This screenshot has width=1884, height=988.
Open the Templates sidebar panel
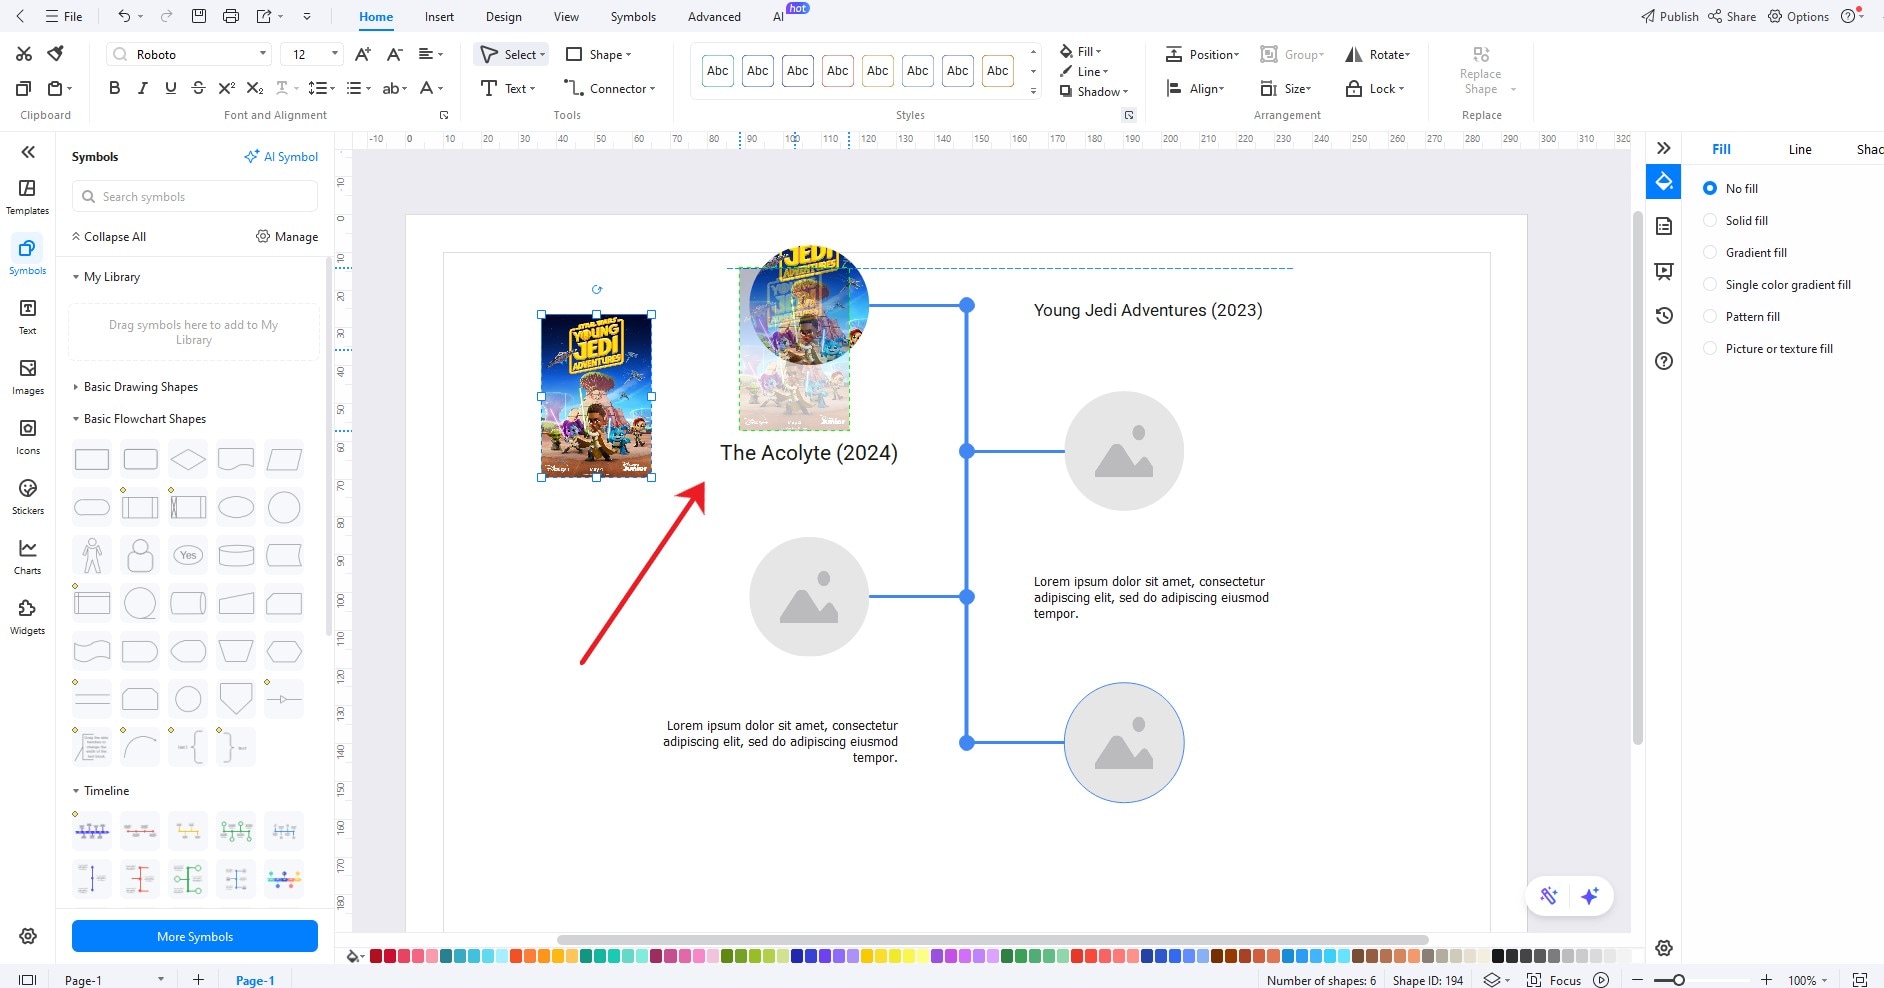coord(27,197)
